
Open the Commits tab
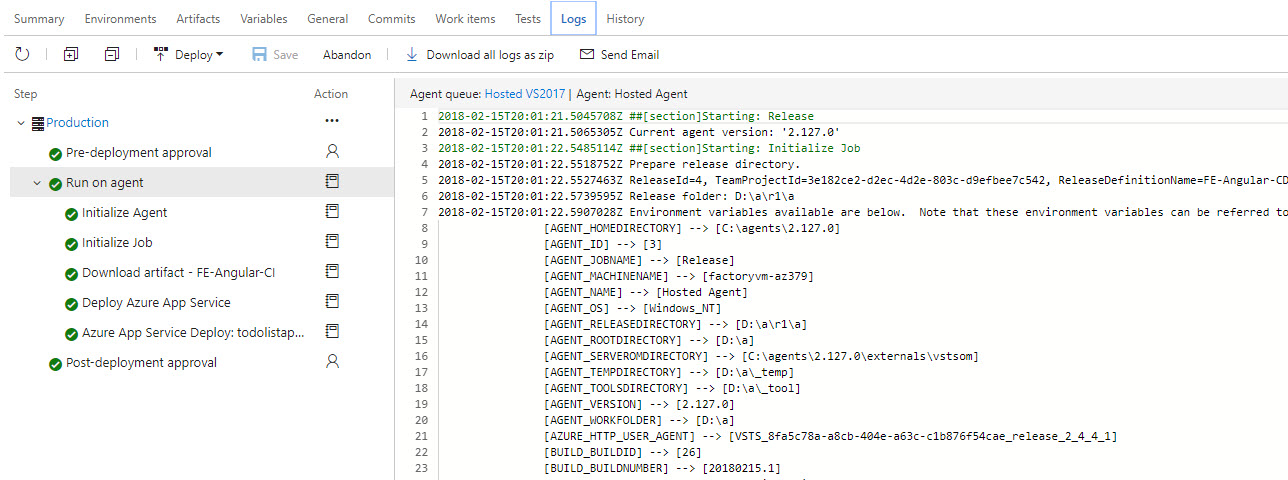(392, 19)
